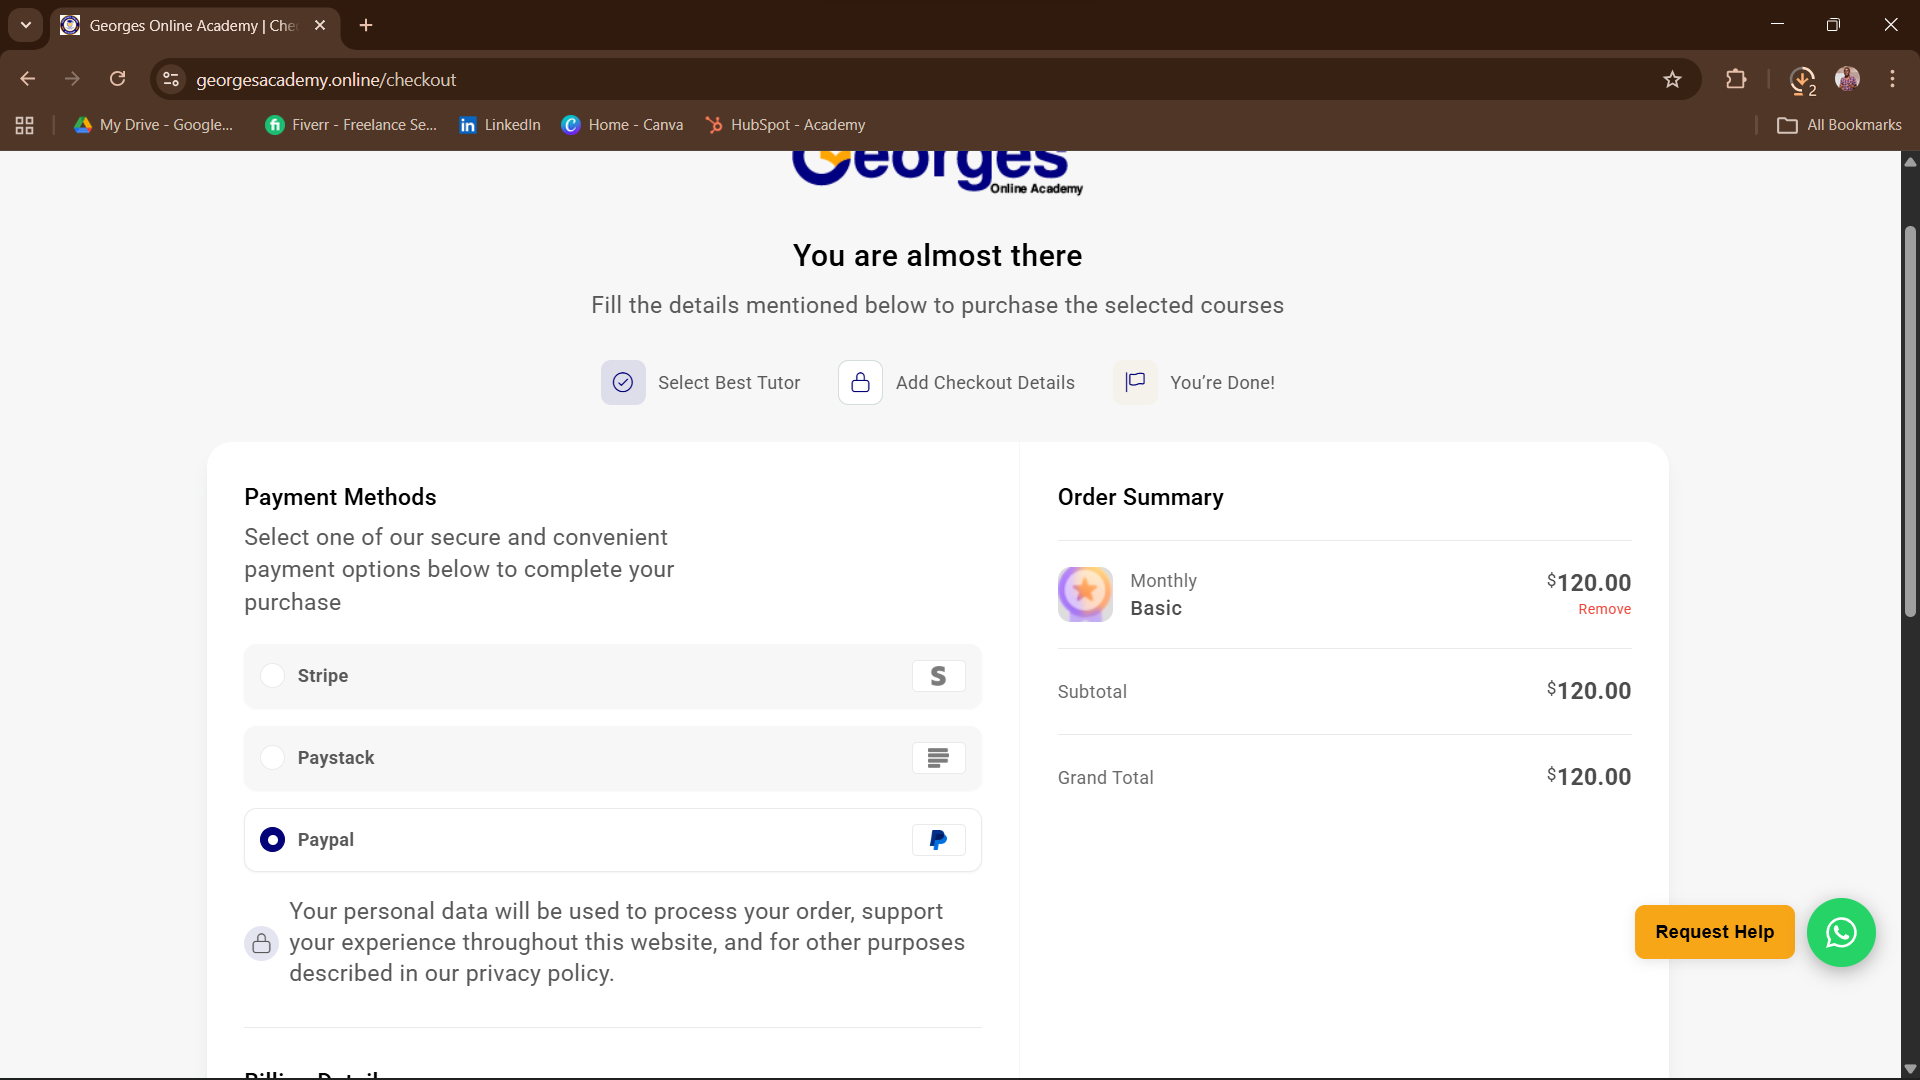Click the Stripe logo icon
Viewport: 1920px width, 1080px height.
938,676
